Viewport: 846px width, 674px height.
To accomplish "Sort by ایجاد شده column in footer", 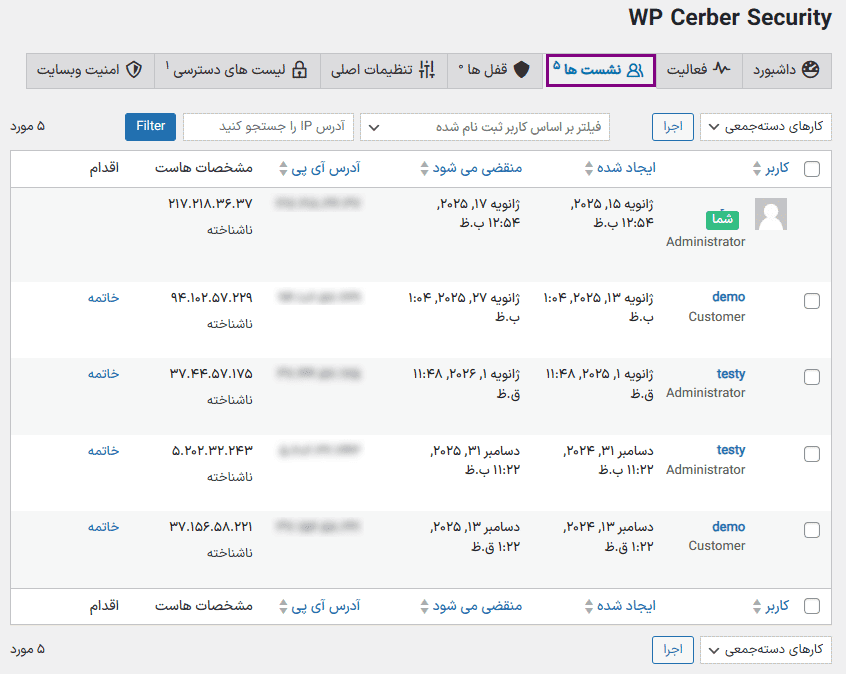I will pos(626,606).
